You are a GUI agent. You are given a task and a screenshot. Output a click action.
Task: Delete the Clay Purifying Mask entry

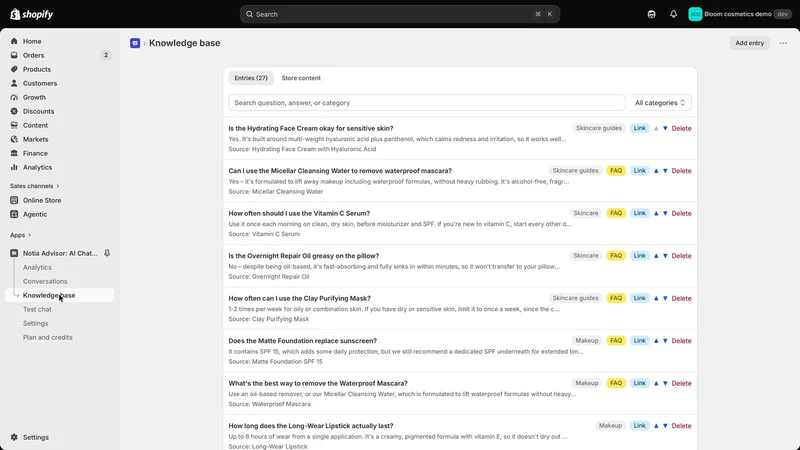point(681,298)
